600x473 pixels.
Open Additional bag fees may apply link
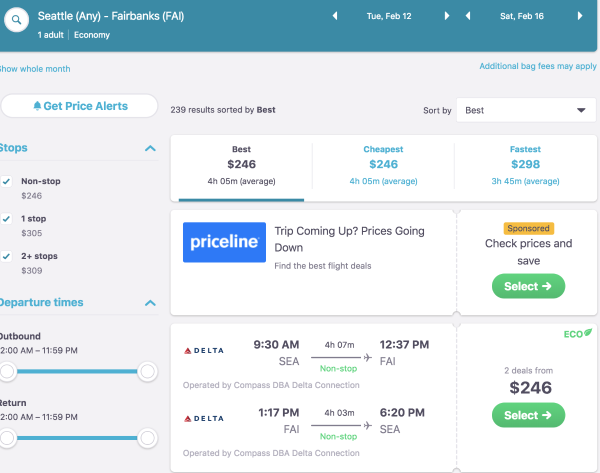pos(538,66)
